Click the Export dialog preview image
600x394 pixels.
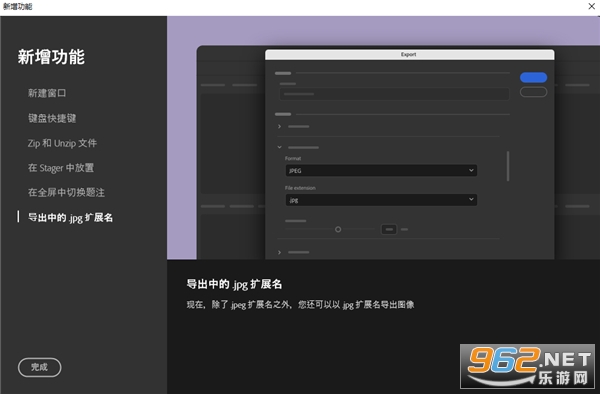click(x=383, y=138)
